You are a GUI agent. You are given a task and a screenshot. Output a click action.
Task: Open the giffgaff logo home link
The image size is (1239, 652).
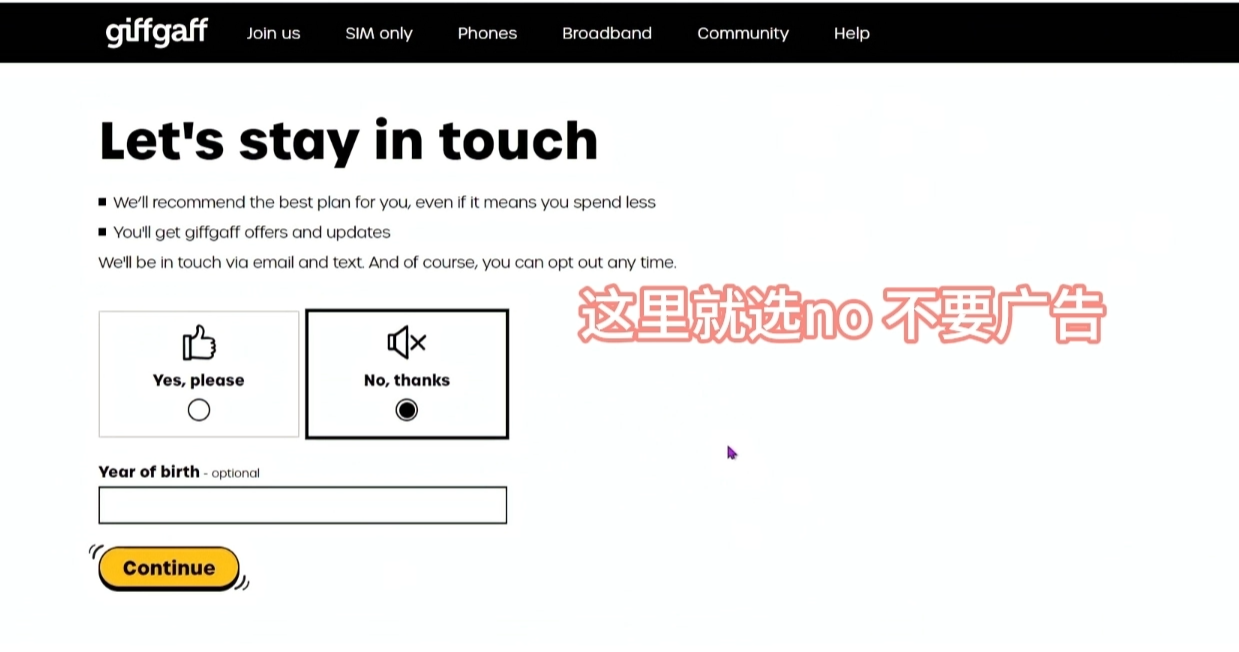157,32
